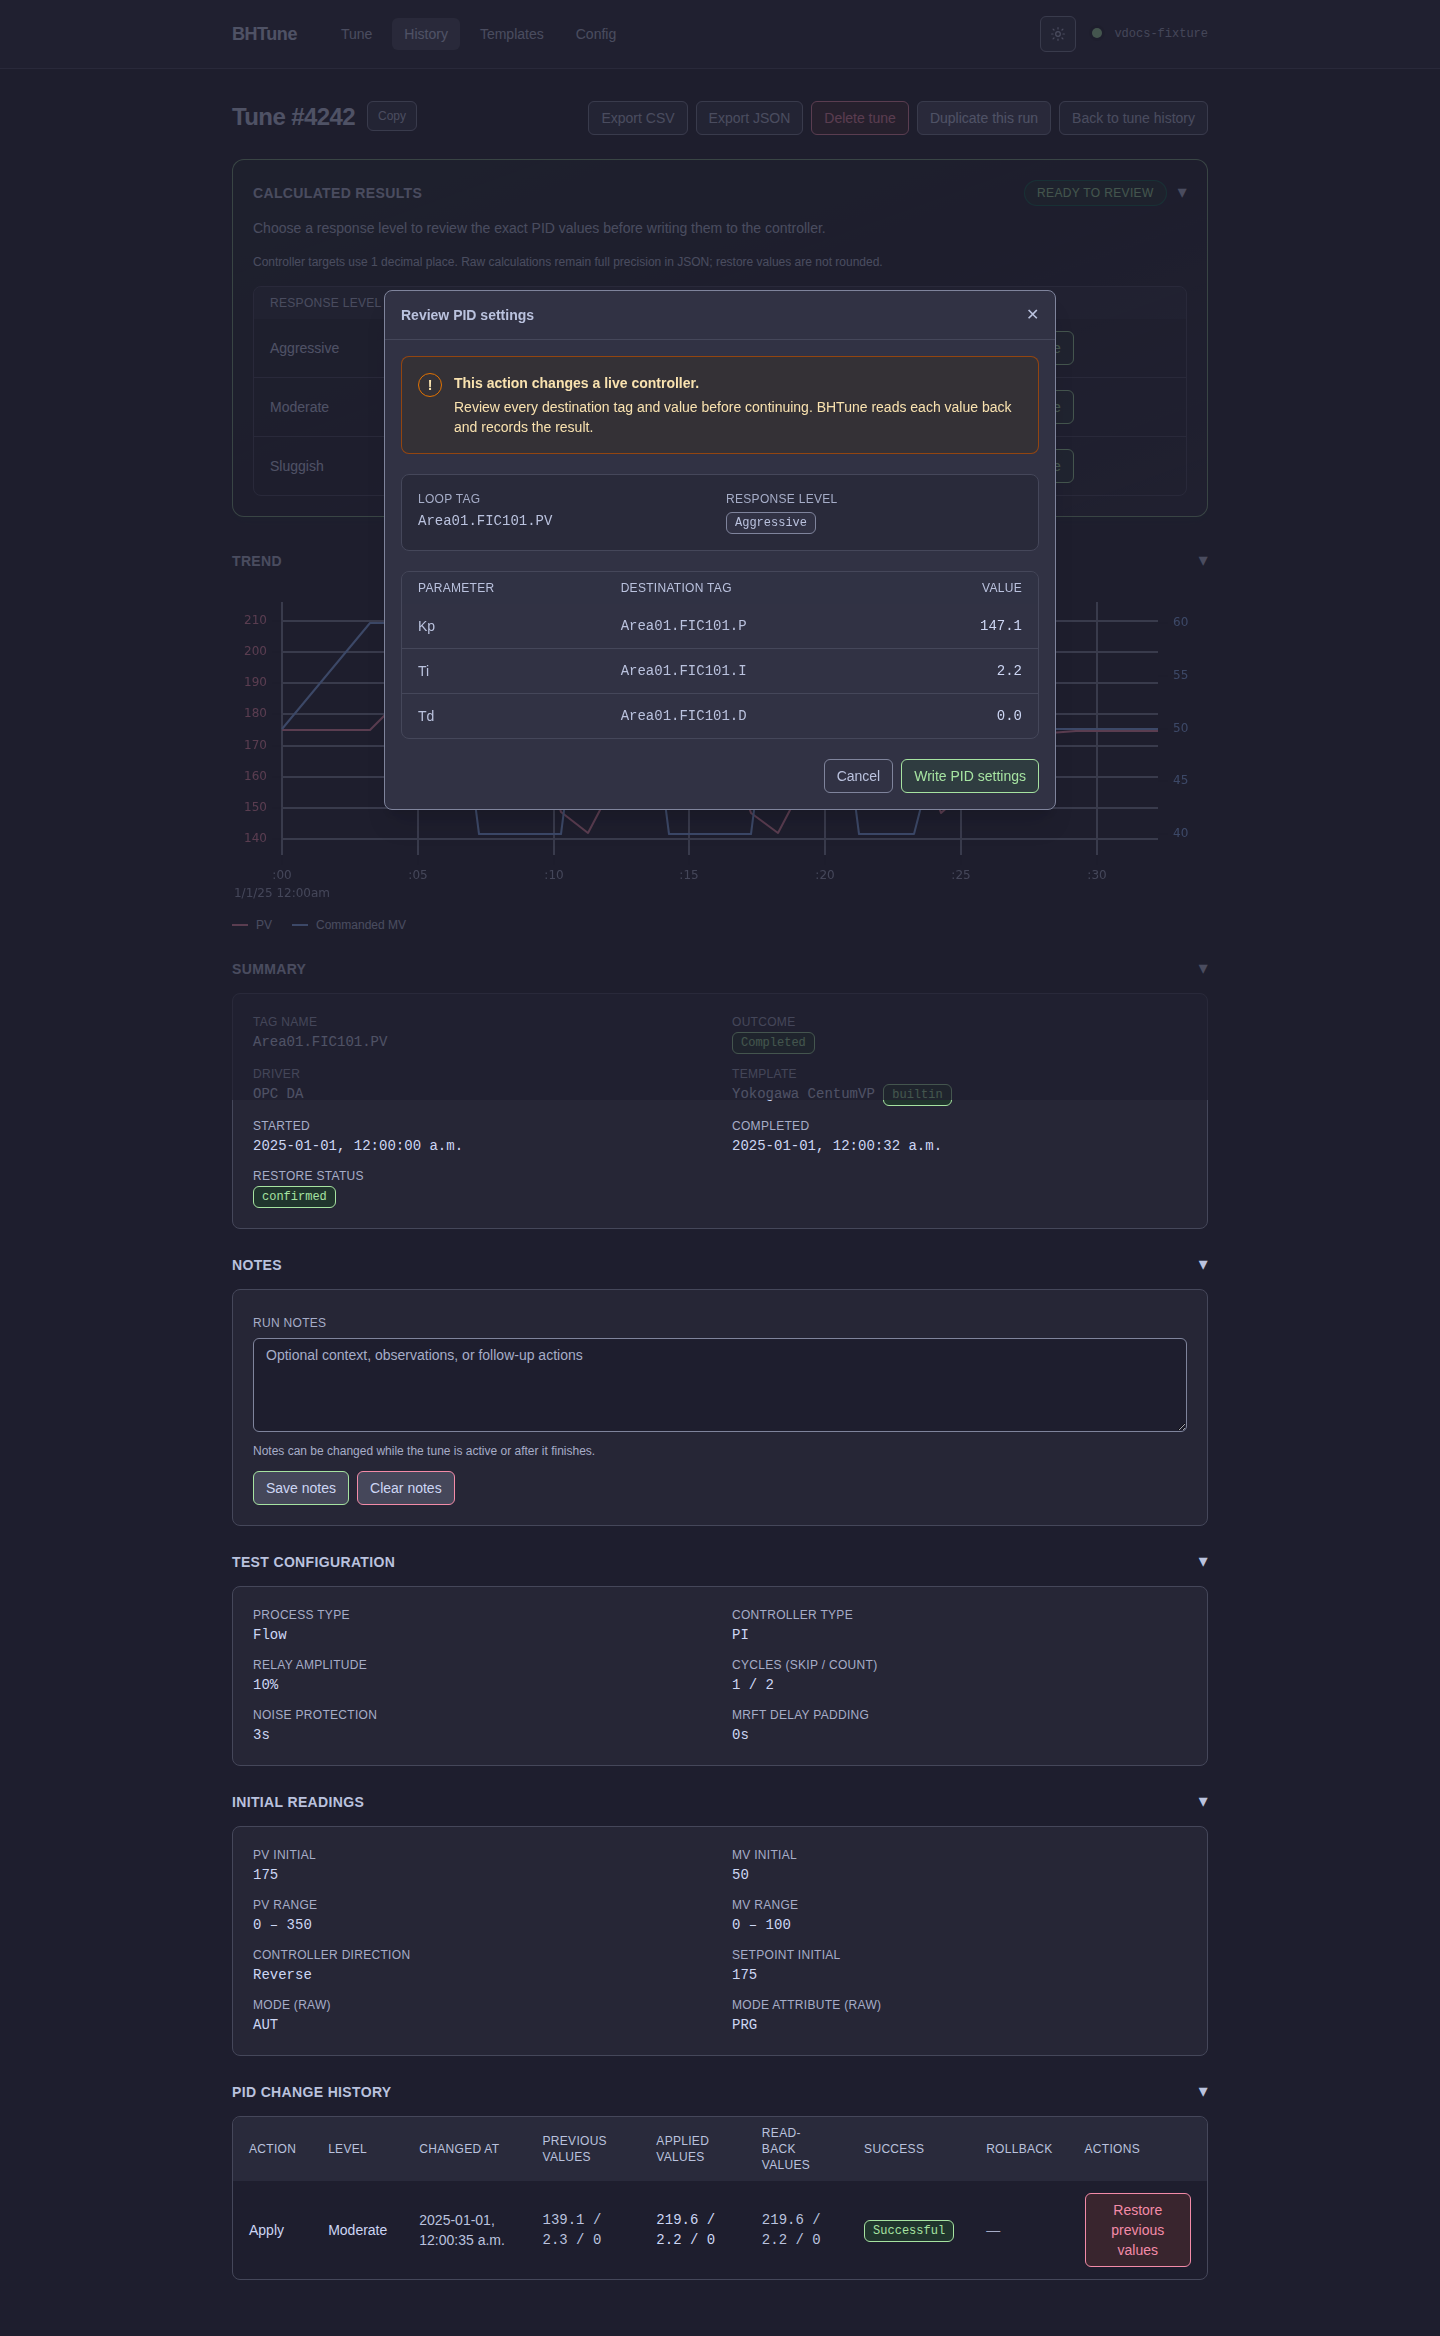Clear the run notes
Image resolution: width=1440 pixels, height=2336 pixels.
[406, 1488]
